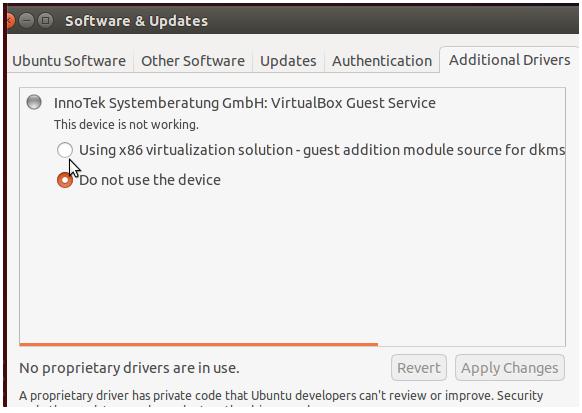The image size is (582, 413).
Task: Open the Authentication tab
Action: point(382,61)
